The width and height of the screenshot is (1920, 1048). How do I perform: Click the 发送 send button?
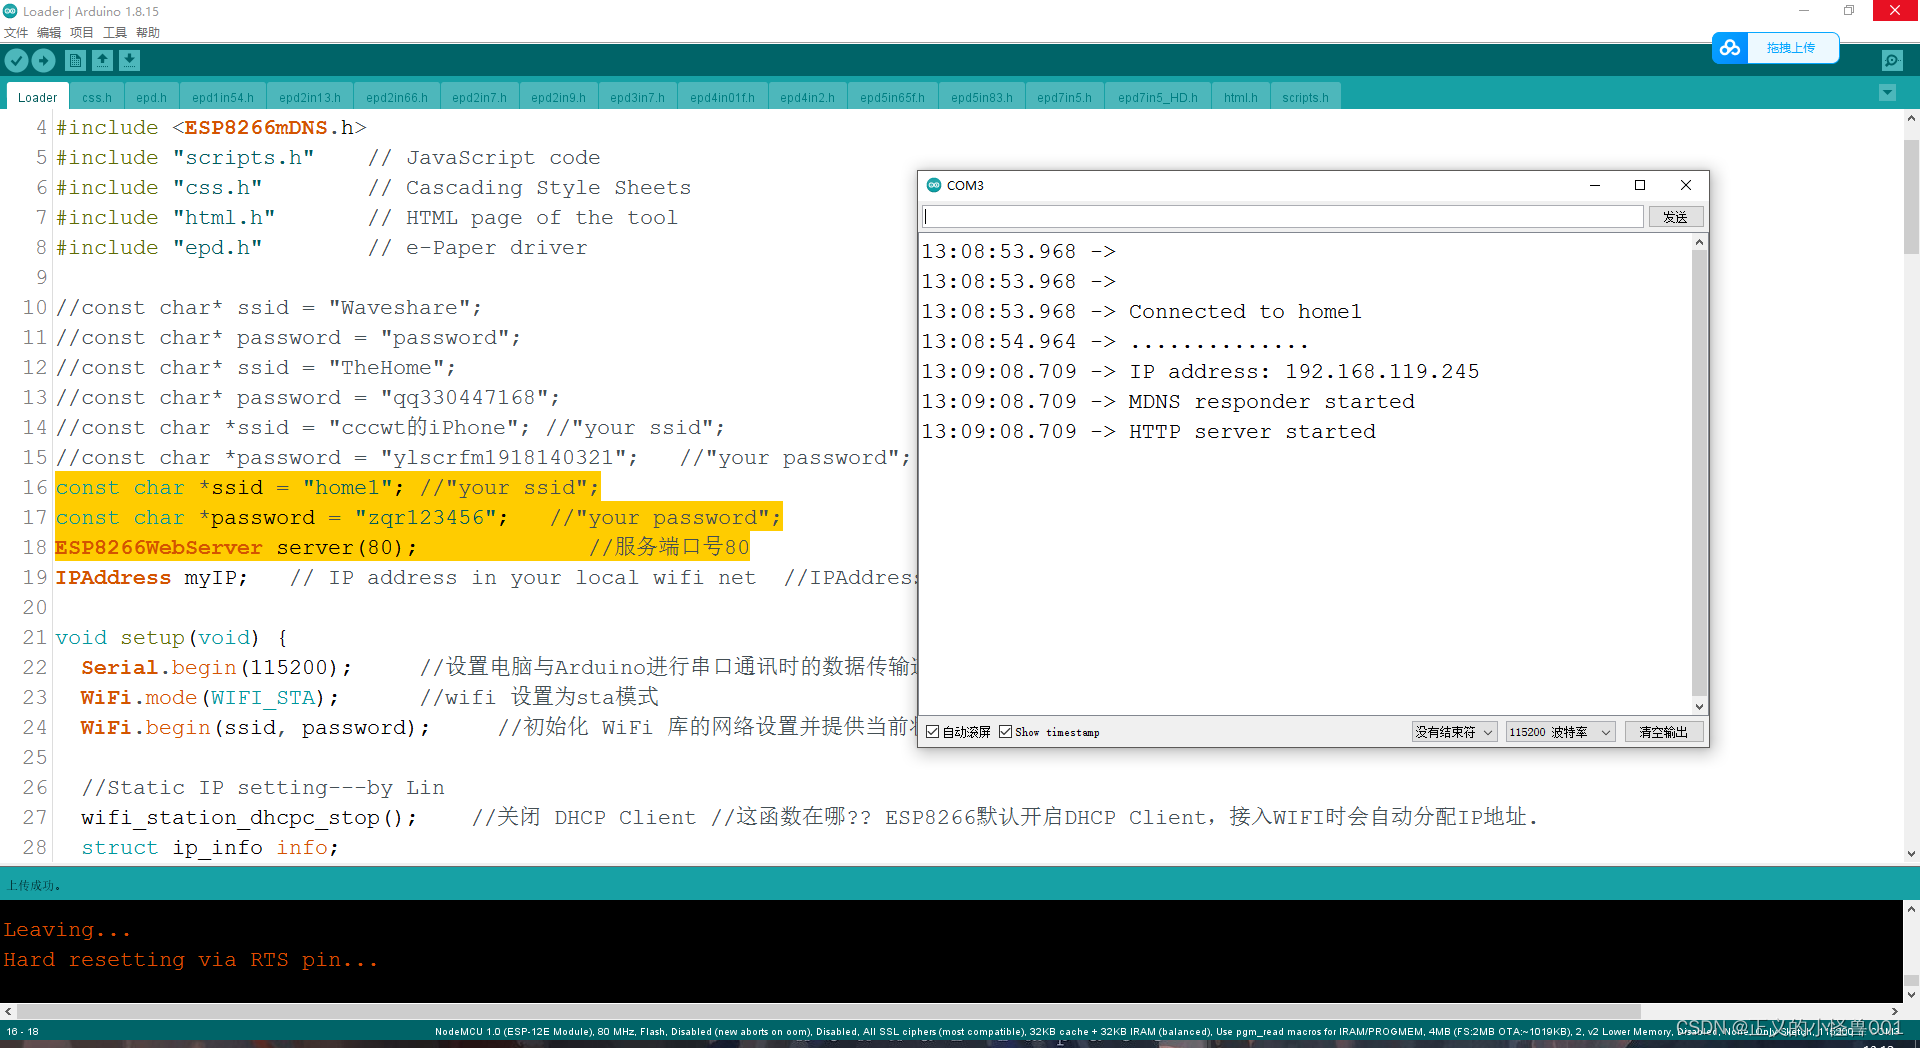(x=1676, y=216)
